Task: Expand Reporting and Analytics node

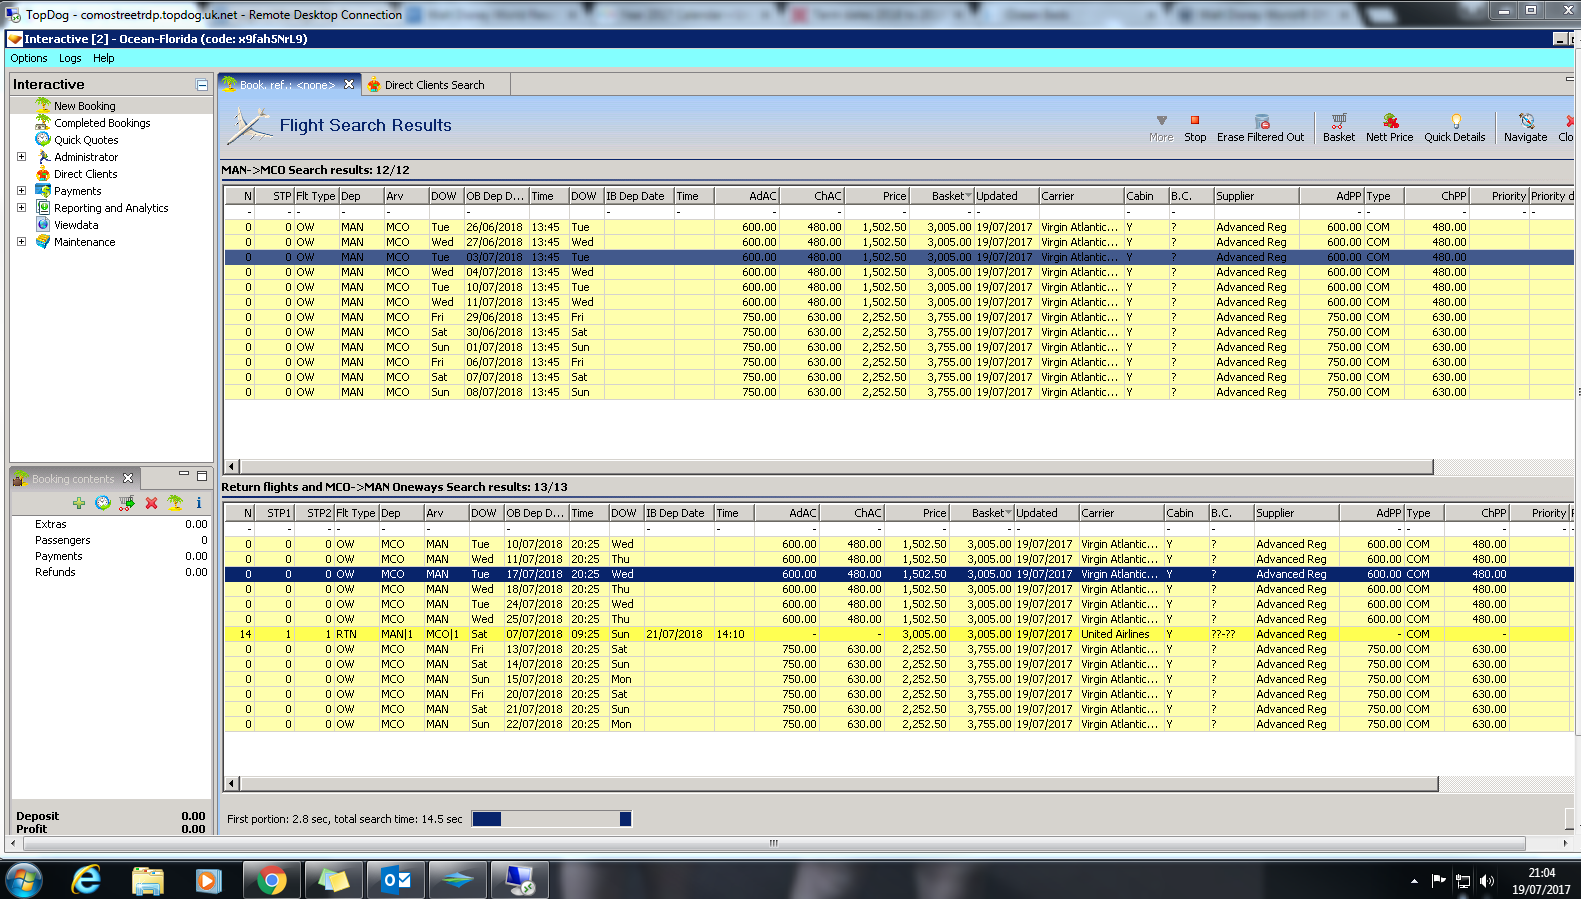Action: [21, 208]
